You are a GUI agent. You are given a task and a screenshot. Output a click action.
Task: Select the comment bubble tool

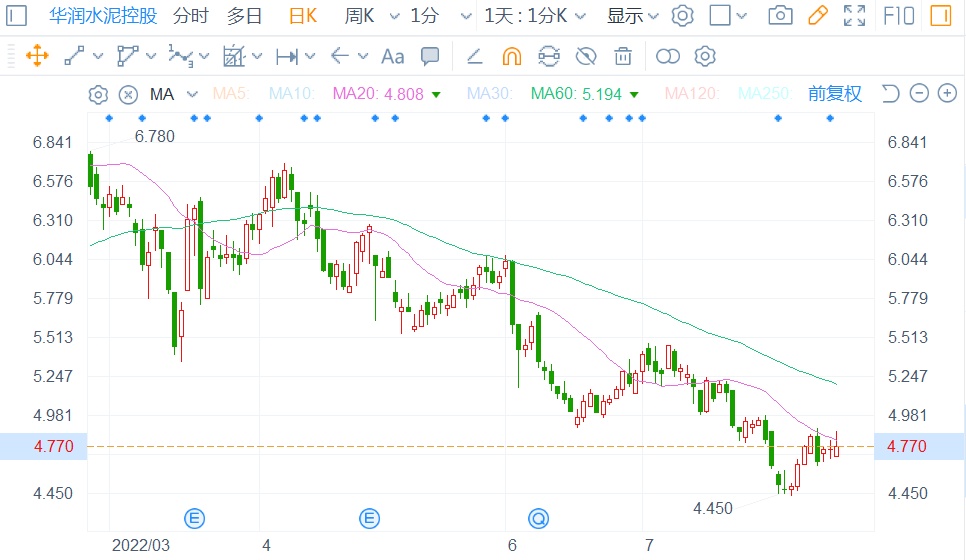click(x=430, y=56)
